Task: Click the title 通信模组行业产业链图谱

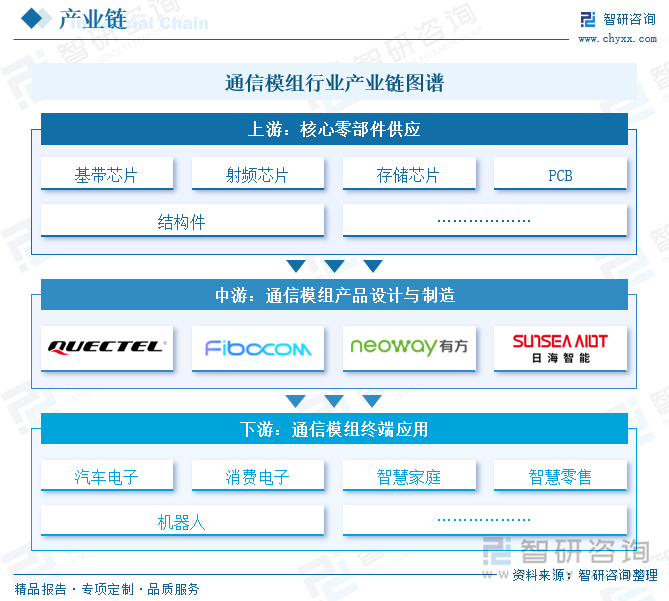Action: pos(334,82)
